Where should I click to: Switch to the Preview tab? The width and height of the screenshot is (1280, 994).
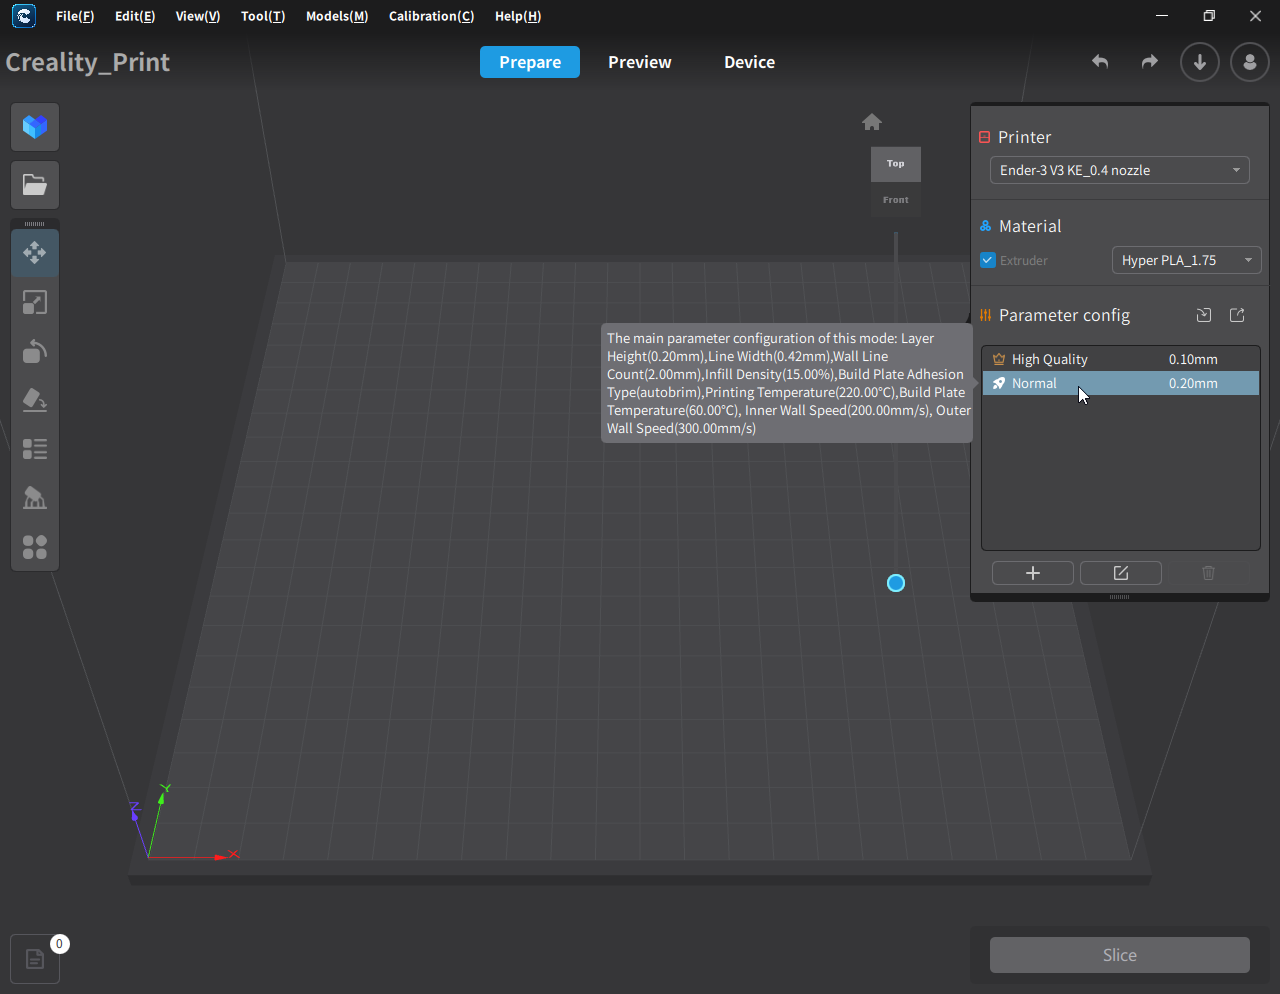coord(640,62)
